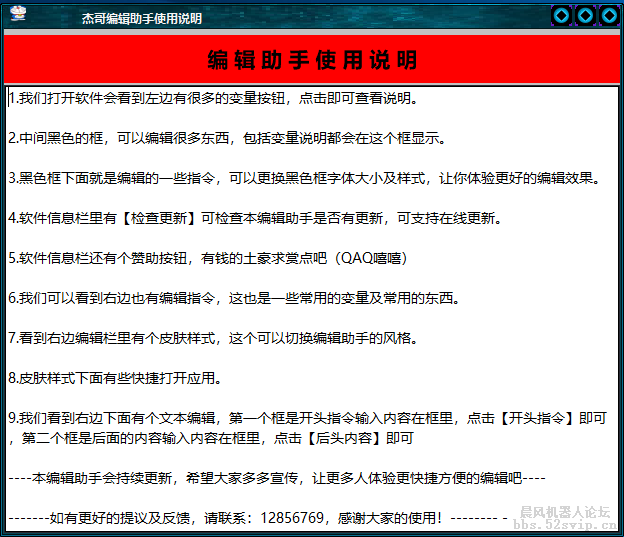Click line 5.软件信息栏还有个赞助按钮
The height and width of the screenshot is (537, 624).
207,258
